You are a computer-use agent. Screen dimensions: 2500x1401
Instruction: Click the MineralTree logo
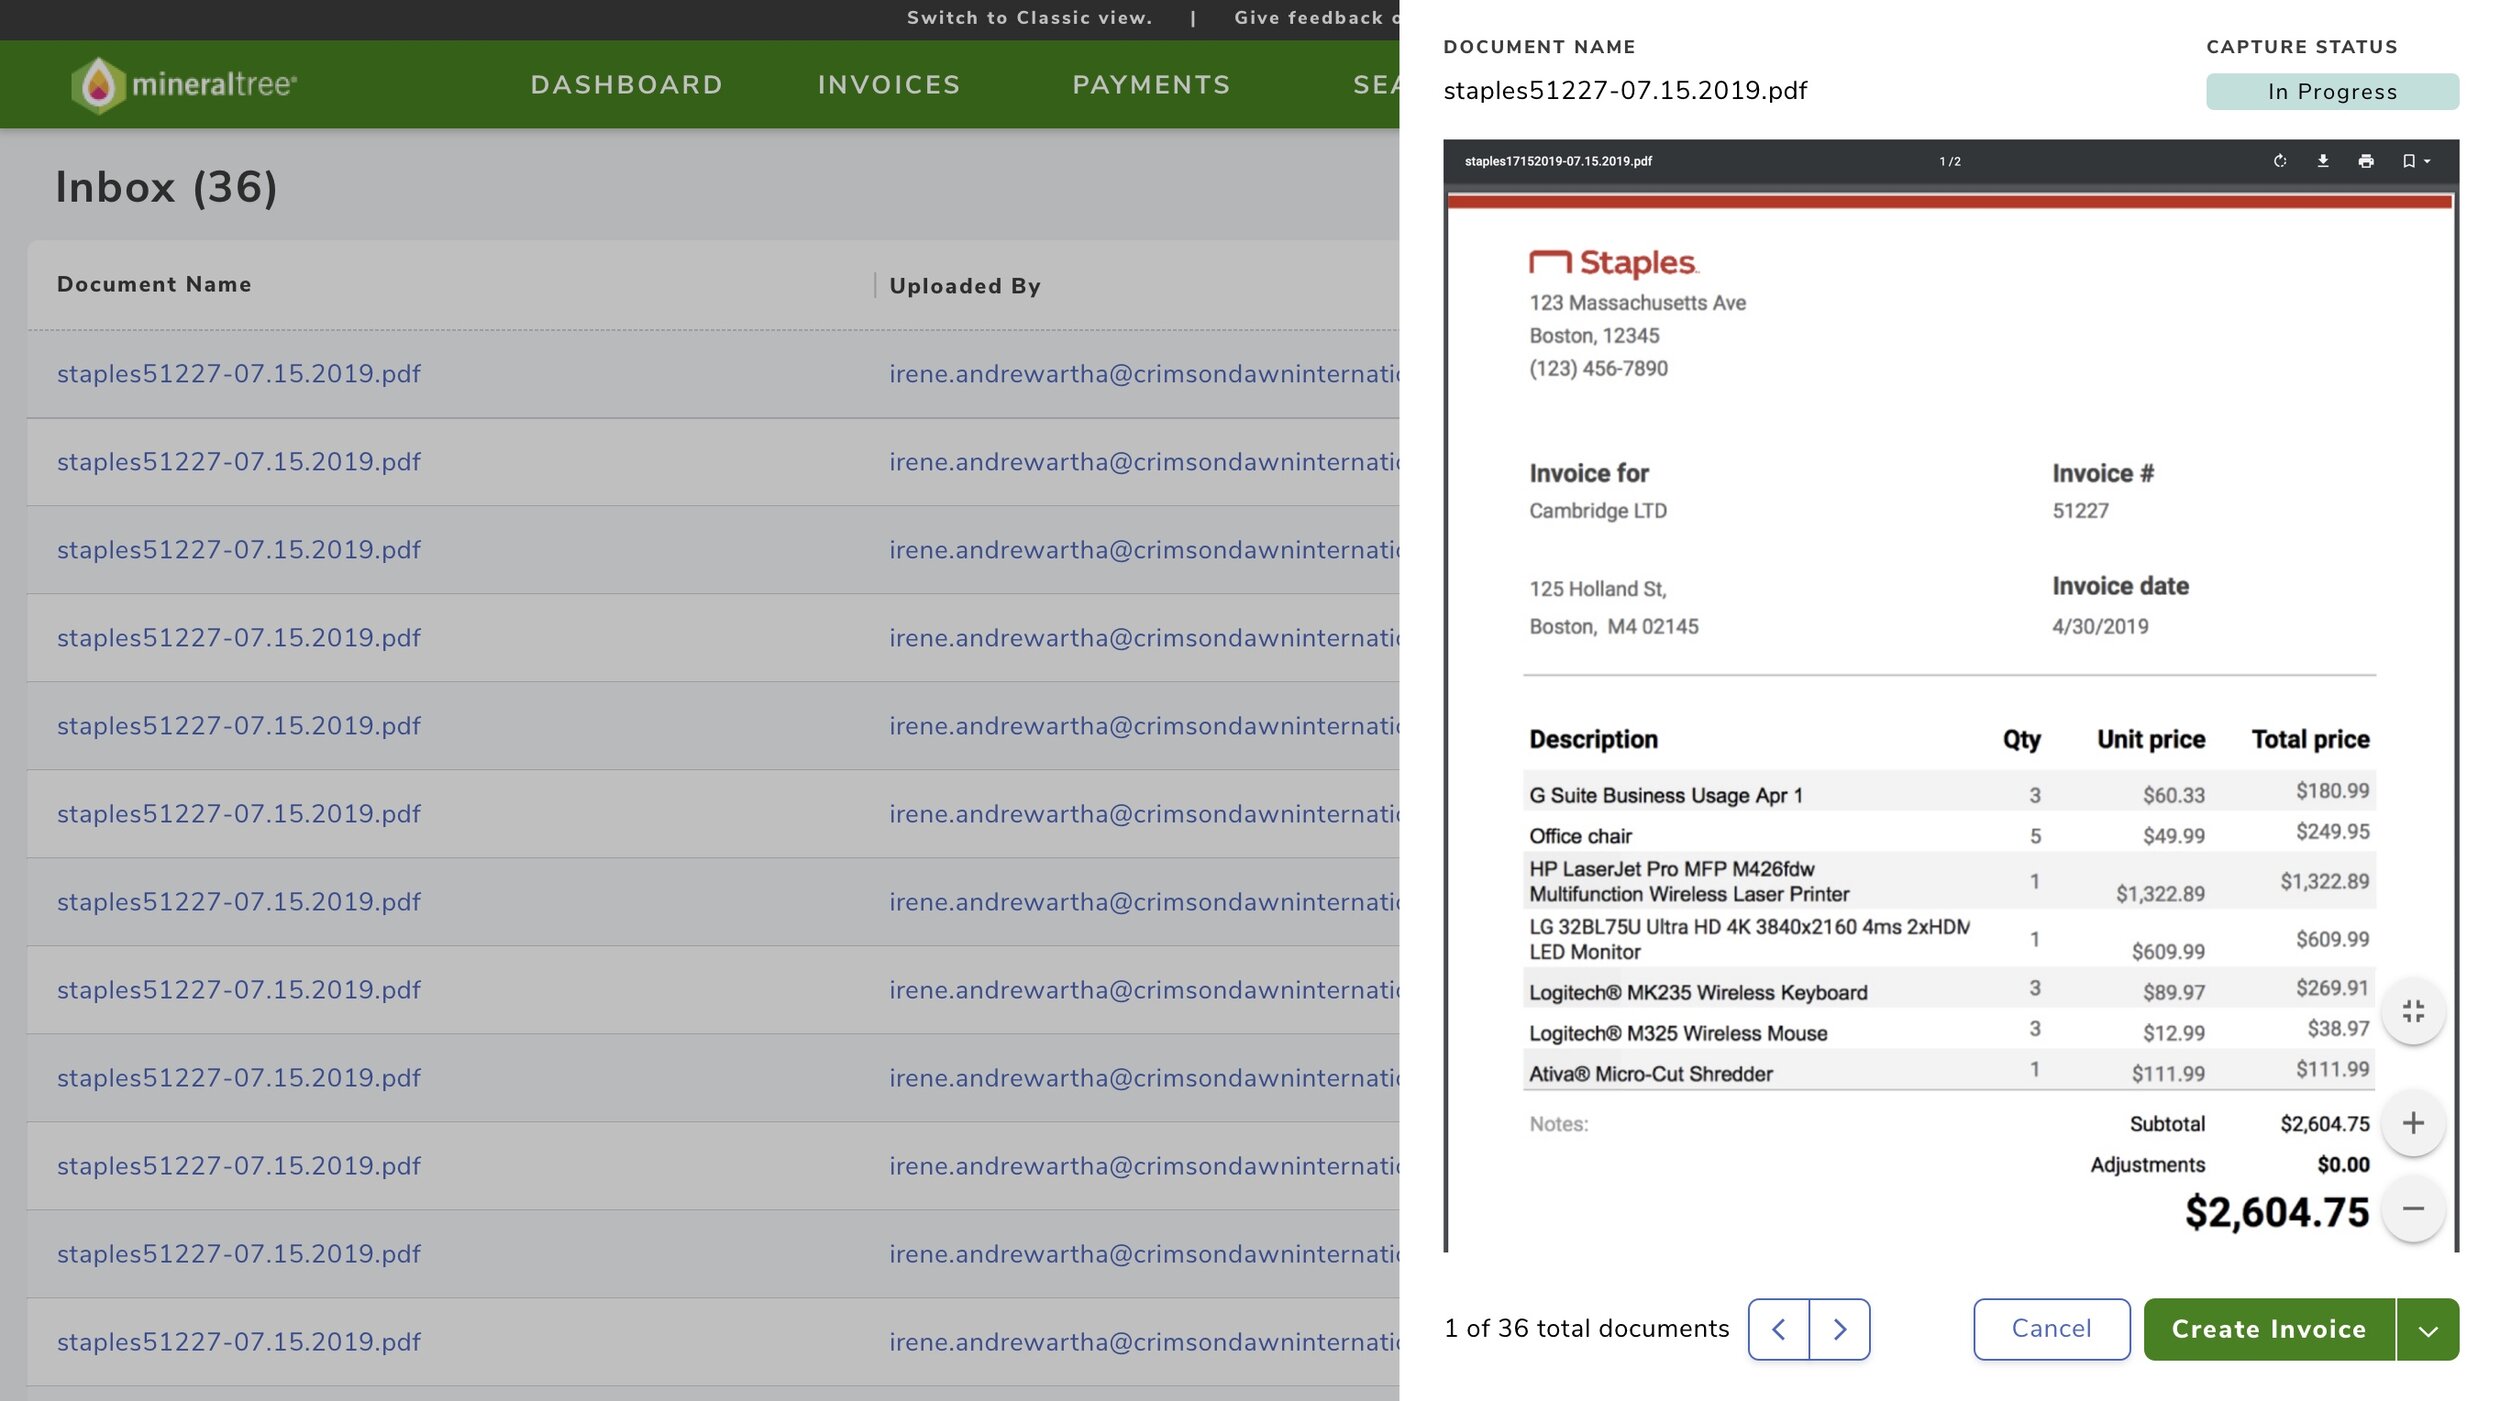point(184,85)
